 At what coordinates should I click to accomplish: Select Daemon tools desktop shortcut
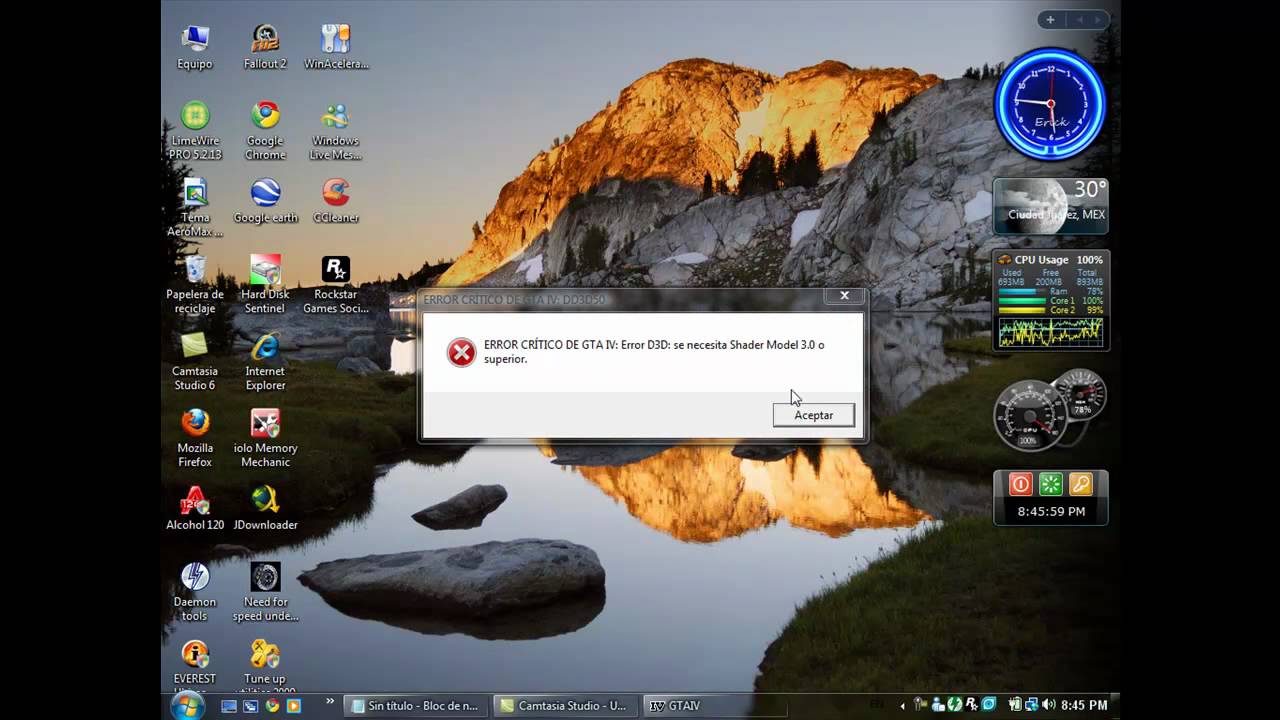(x=195, y=593)
